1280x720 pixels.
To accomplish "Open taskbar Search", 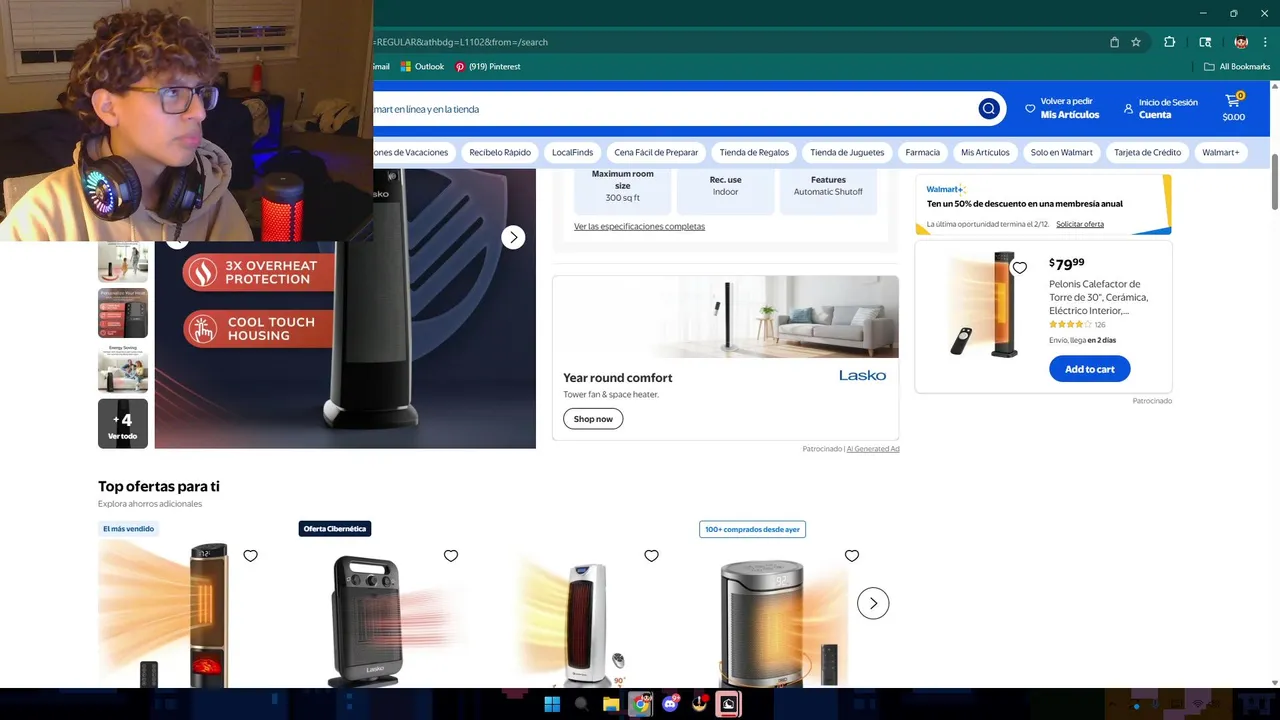I will click(x=581, y=704).
